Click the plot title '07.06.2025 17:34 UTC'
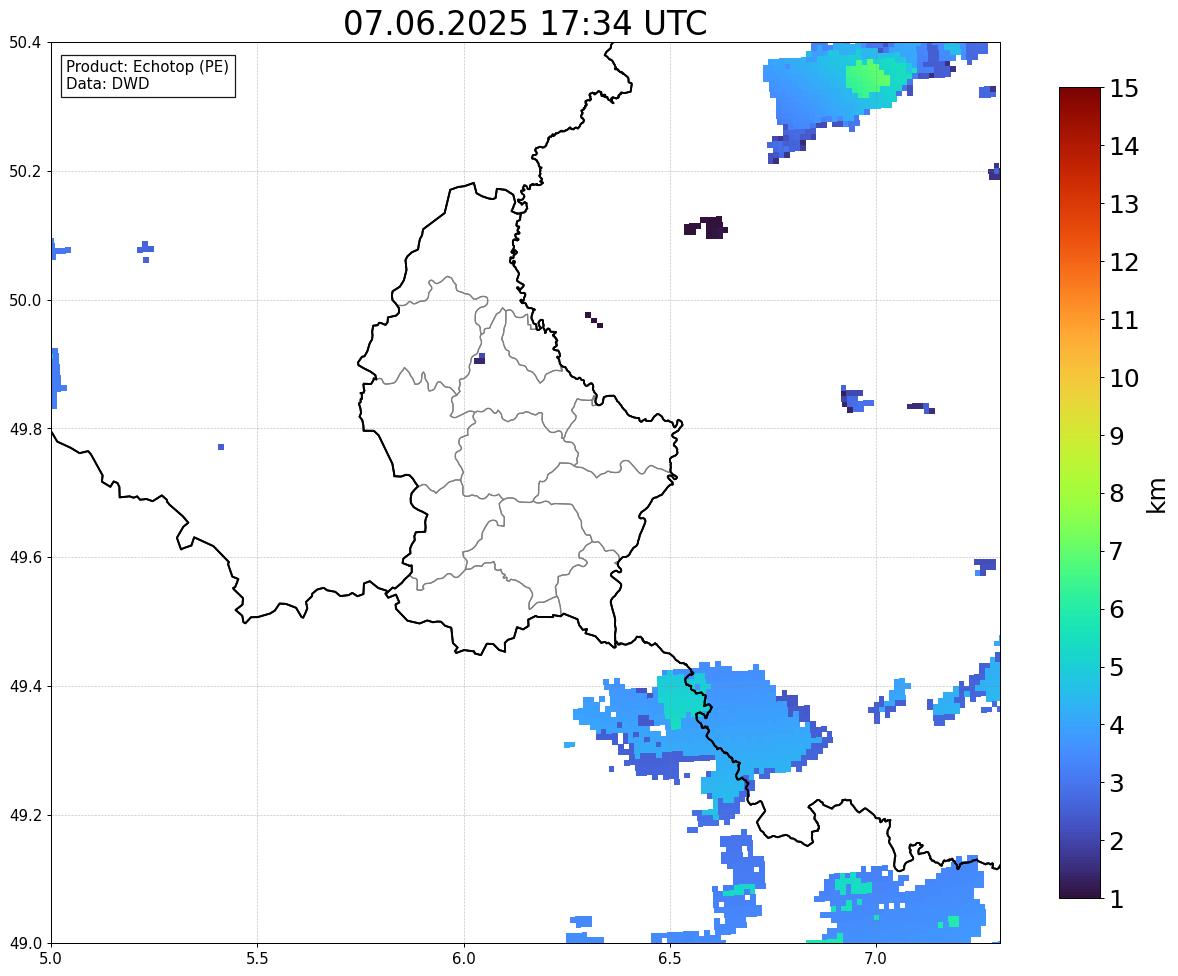This screenshot has width=1178, height=976. pos(525,23)
